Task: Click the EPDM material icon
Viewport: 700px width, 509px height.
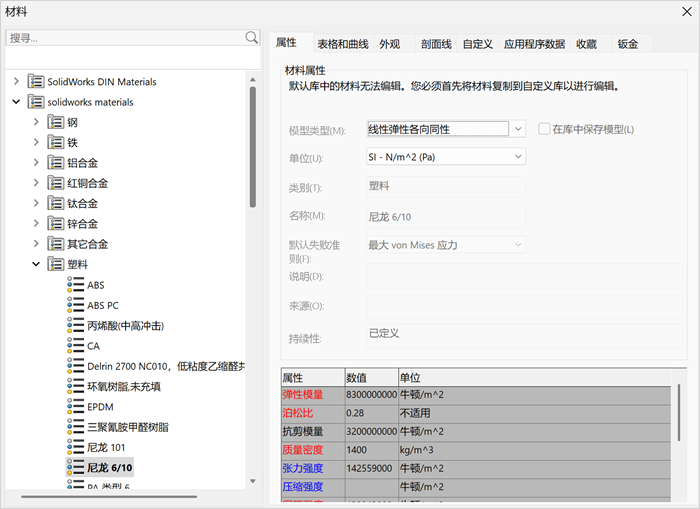Action: [75, 407]
